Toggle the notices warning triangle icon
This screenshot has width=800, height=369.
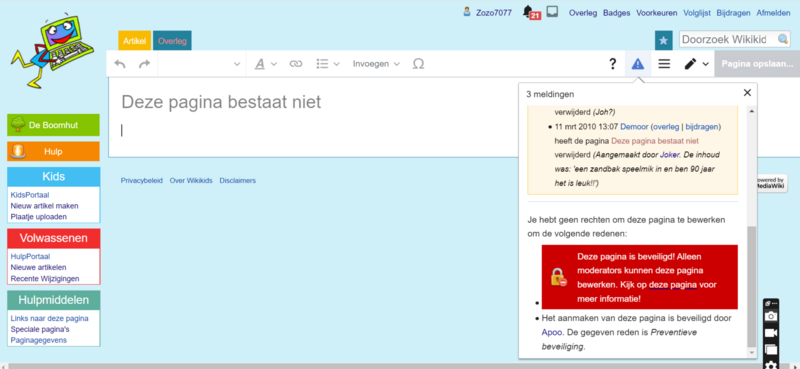tap(638, 64)
